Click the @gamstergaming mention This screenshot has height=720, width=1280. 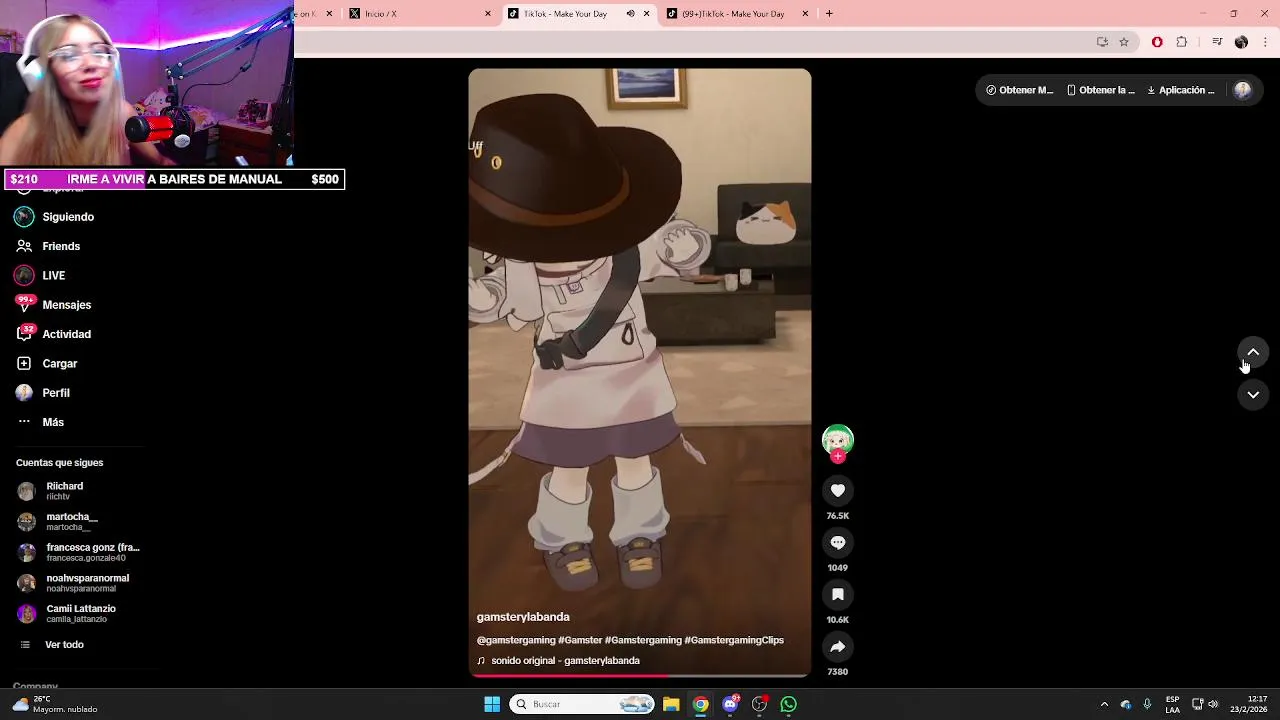point(516,640)
